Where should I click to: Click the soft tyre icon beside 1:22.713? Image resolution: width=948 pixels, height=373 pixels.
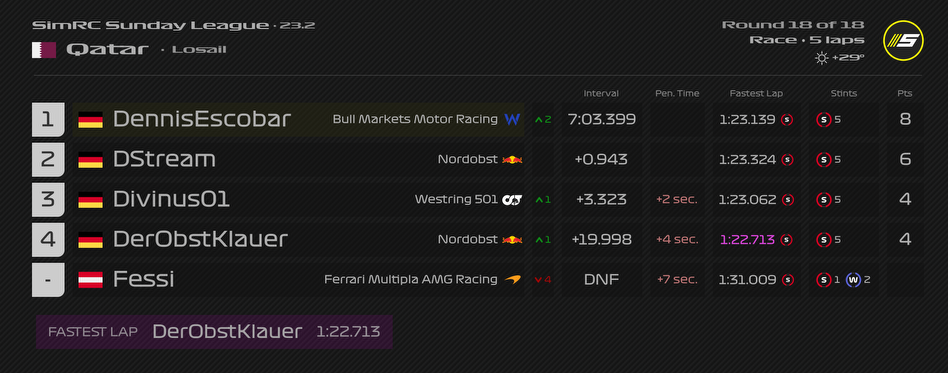(x=787, y=239)
